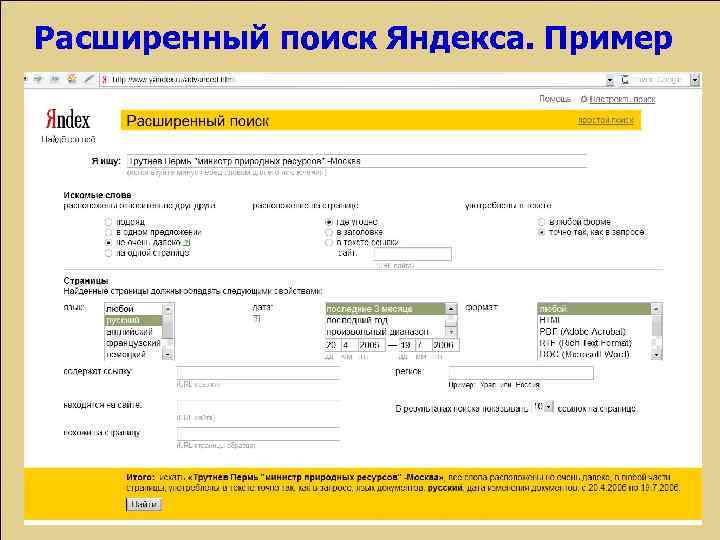Click the red Yandex favicon in address bar
This screenshot has height=540, width=720.
[x=105, y=79]
